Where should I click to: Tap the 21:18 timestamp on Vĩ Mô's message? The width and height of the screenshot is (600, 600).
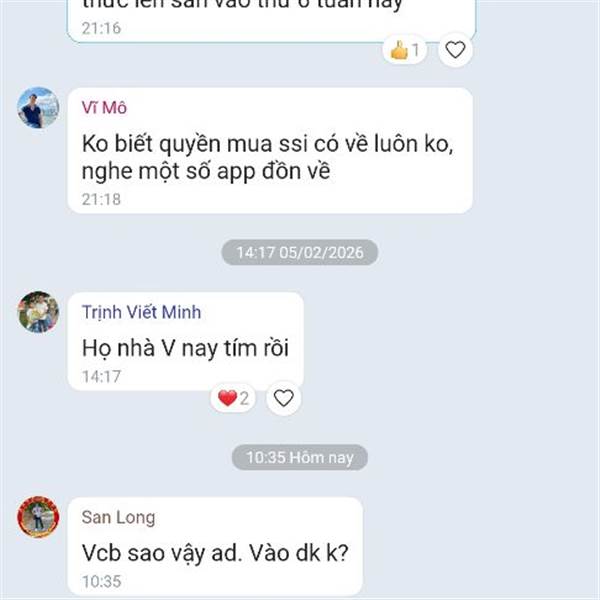(x=101, y=199)
